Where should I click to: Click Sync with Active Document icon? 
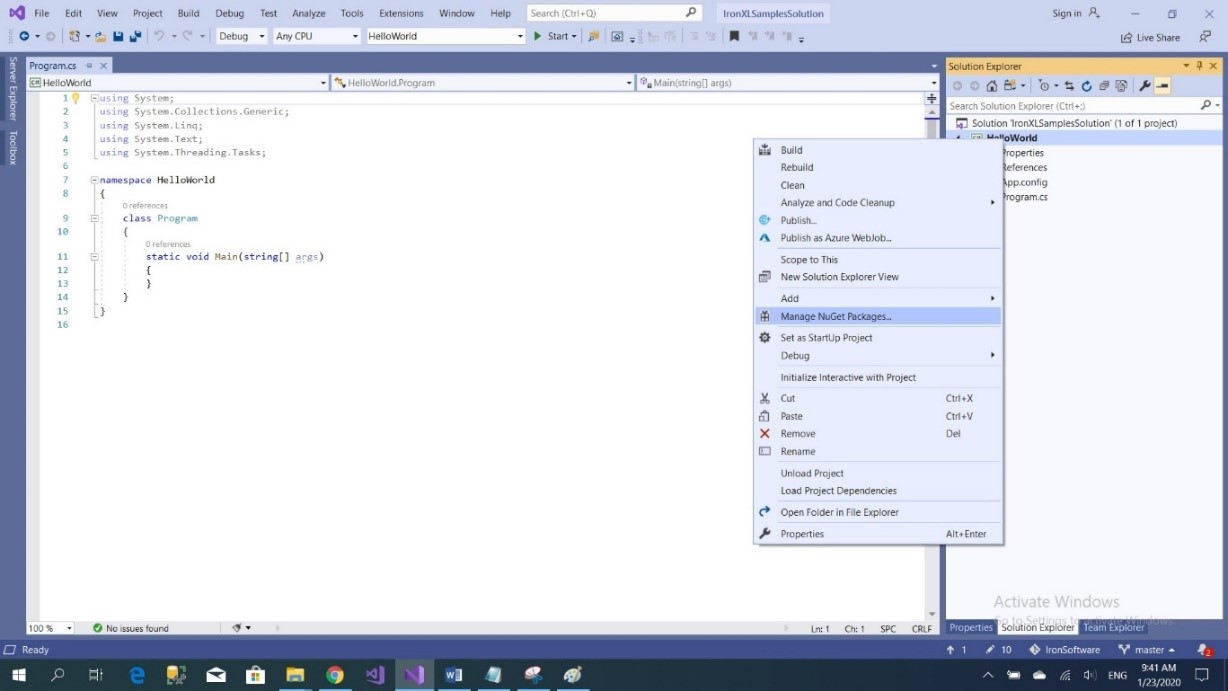(x=1069, y=86)
